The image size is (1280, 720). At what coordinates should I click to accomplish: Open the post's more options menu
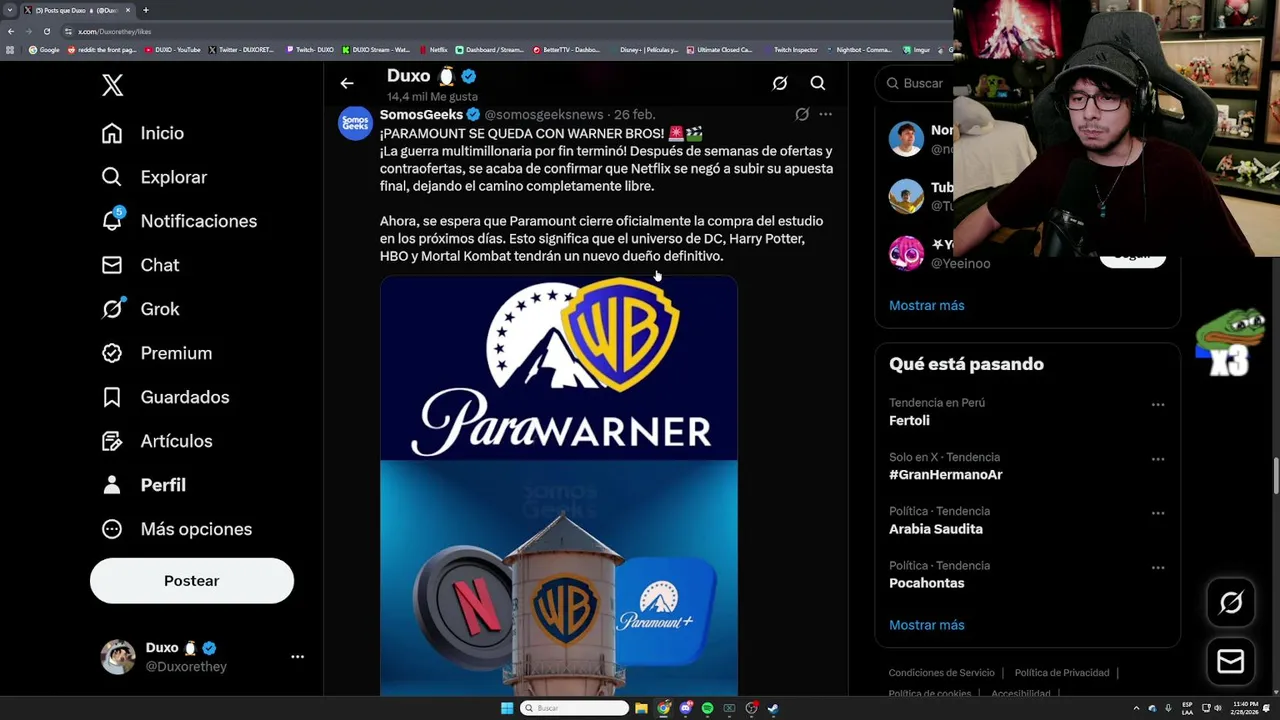tap(825, 115)
